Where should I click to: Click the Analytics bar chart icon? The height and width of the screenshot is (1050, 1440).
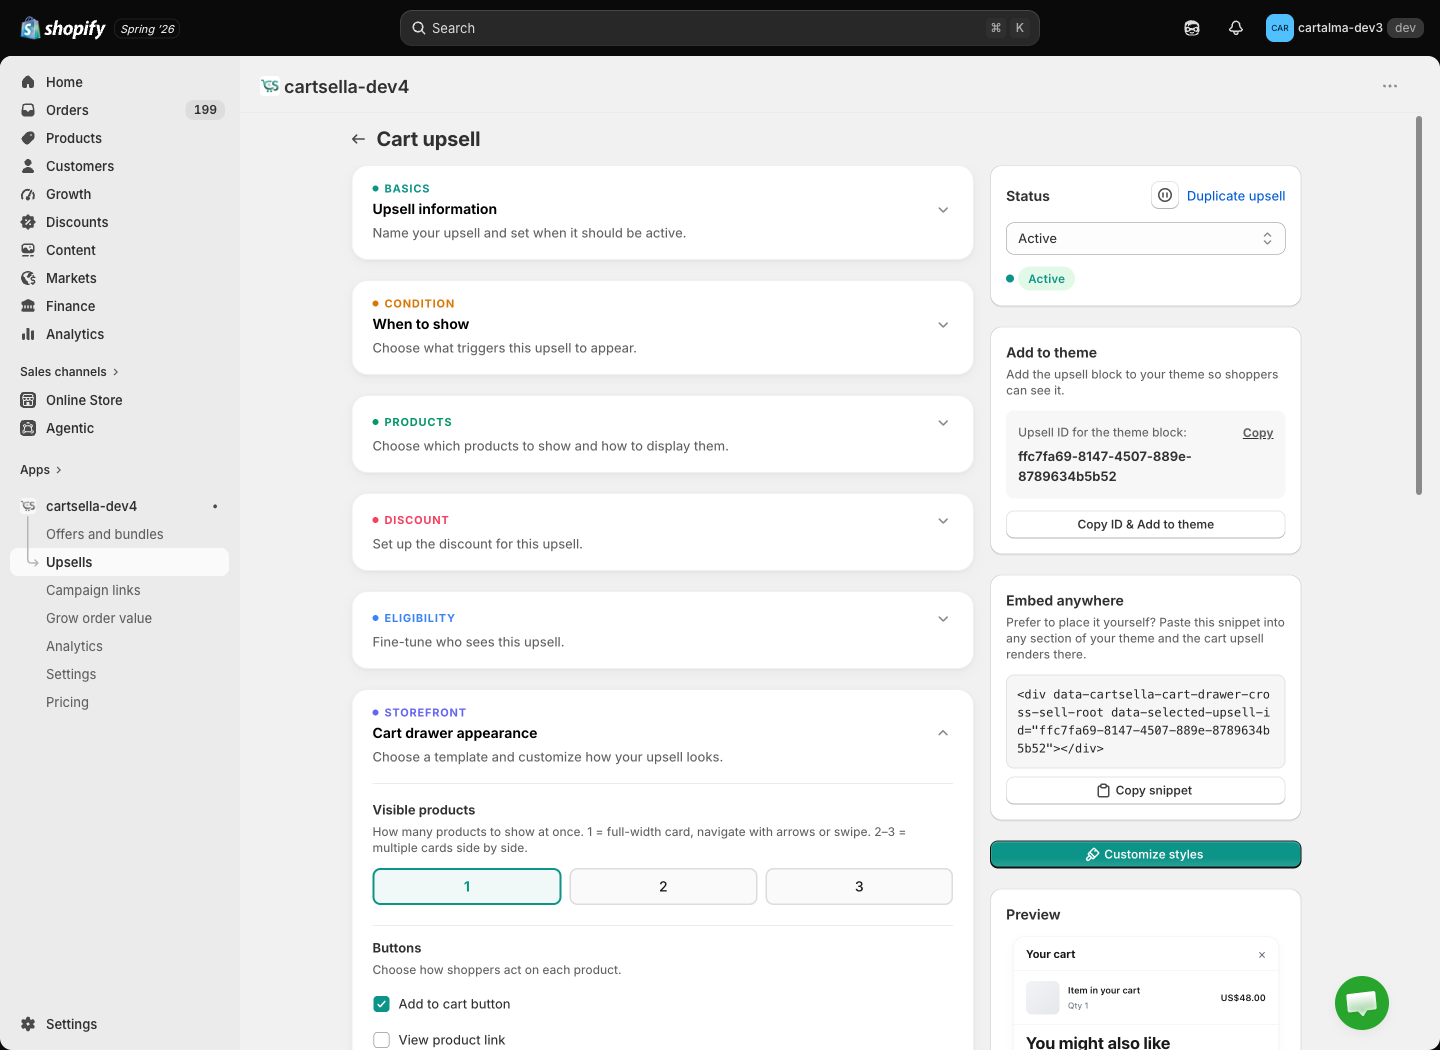tap(28, 334)
